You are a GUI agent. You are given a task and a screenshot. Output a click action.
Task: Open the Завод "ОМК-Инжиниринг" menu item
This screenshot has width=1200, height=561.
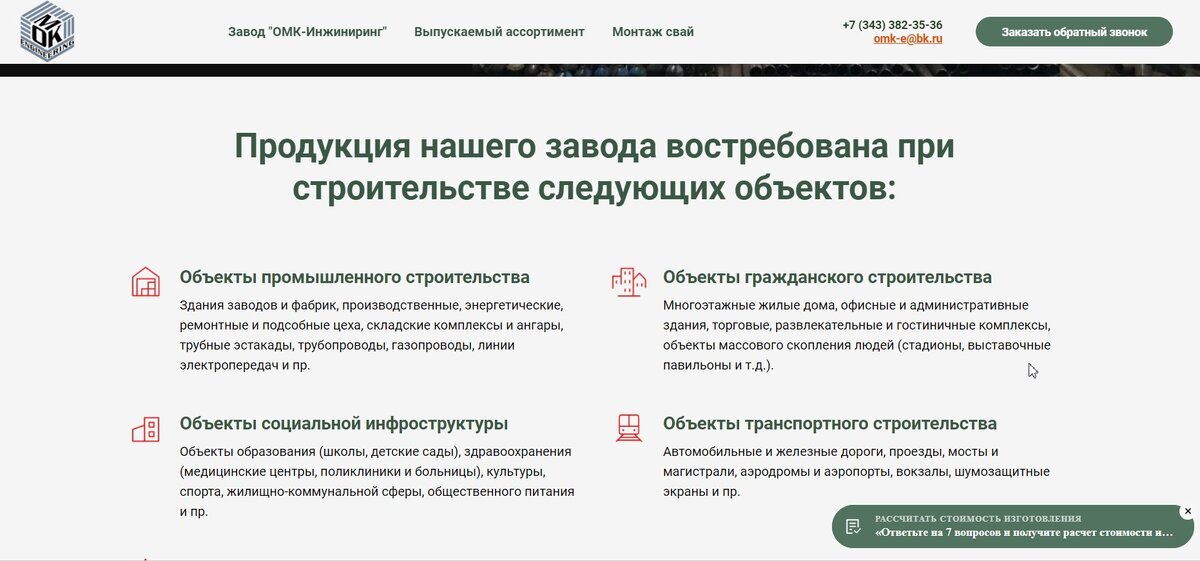[307, 32]
